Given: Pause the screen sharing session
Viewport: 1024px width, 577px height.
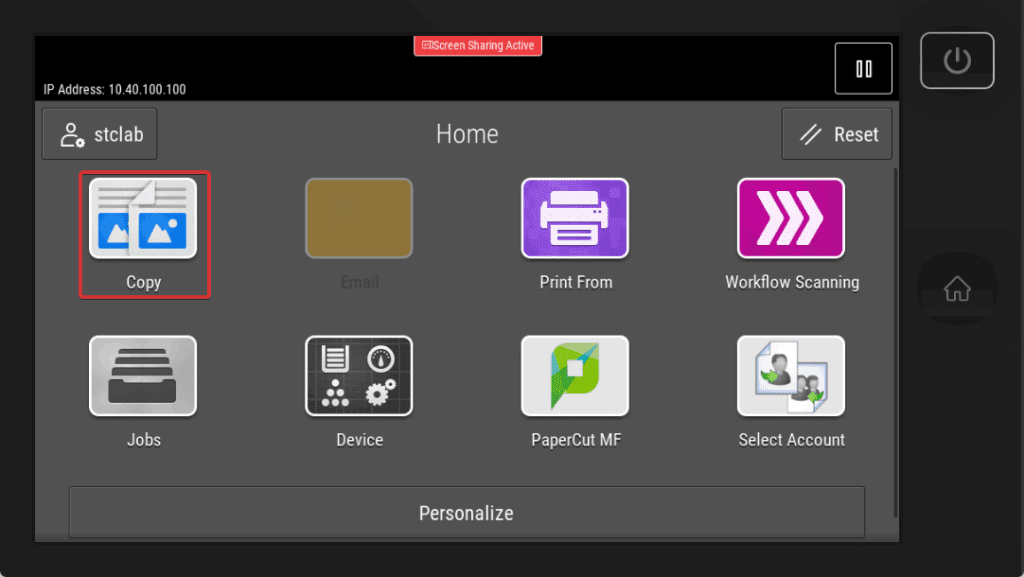Looking at the screenshot, I should click(x=863, y=68).
